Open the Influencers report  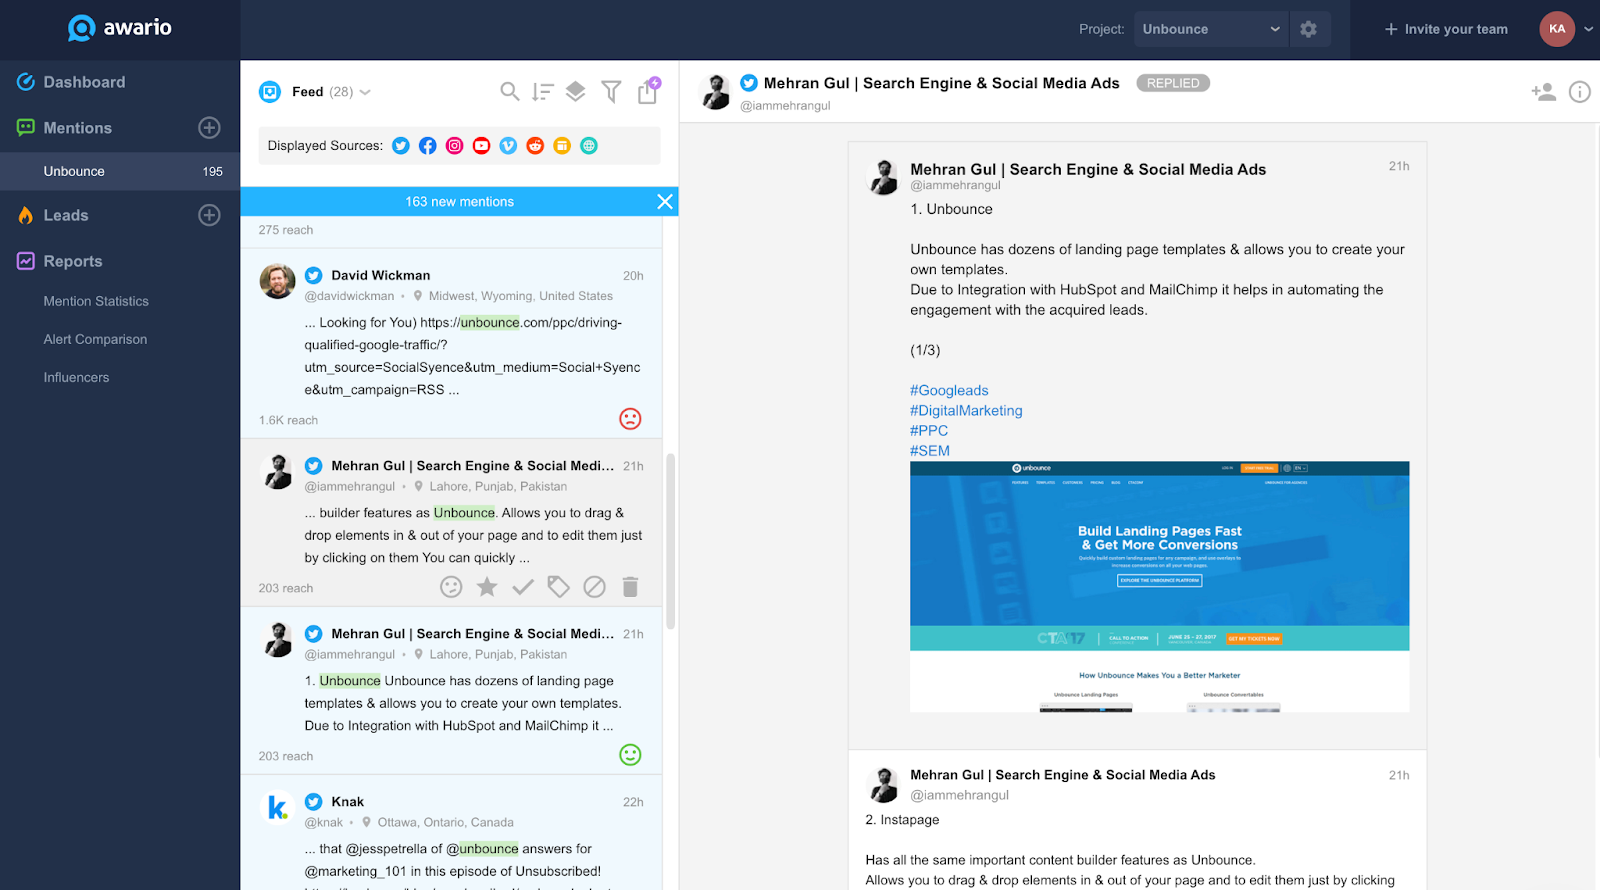[76, 377]
